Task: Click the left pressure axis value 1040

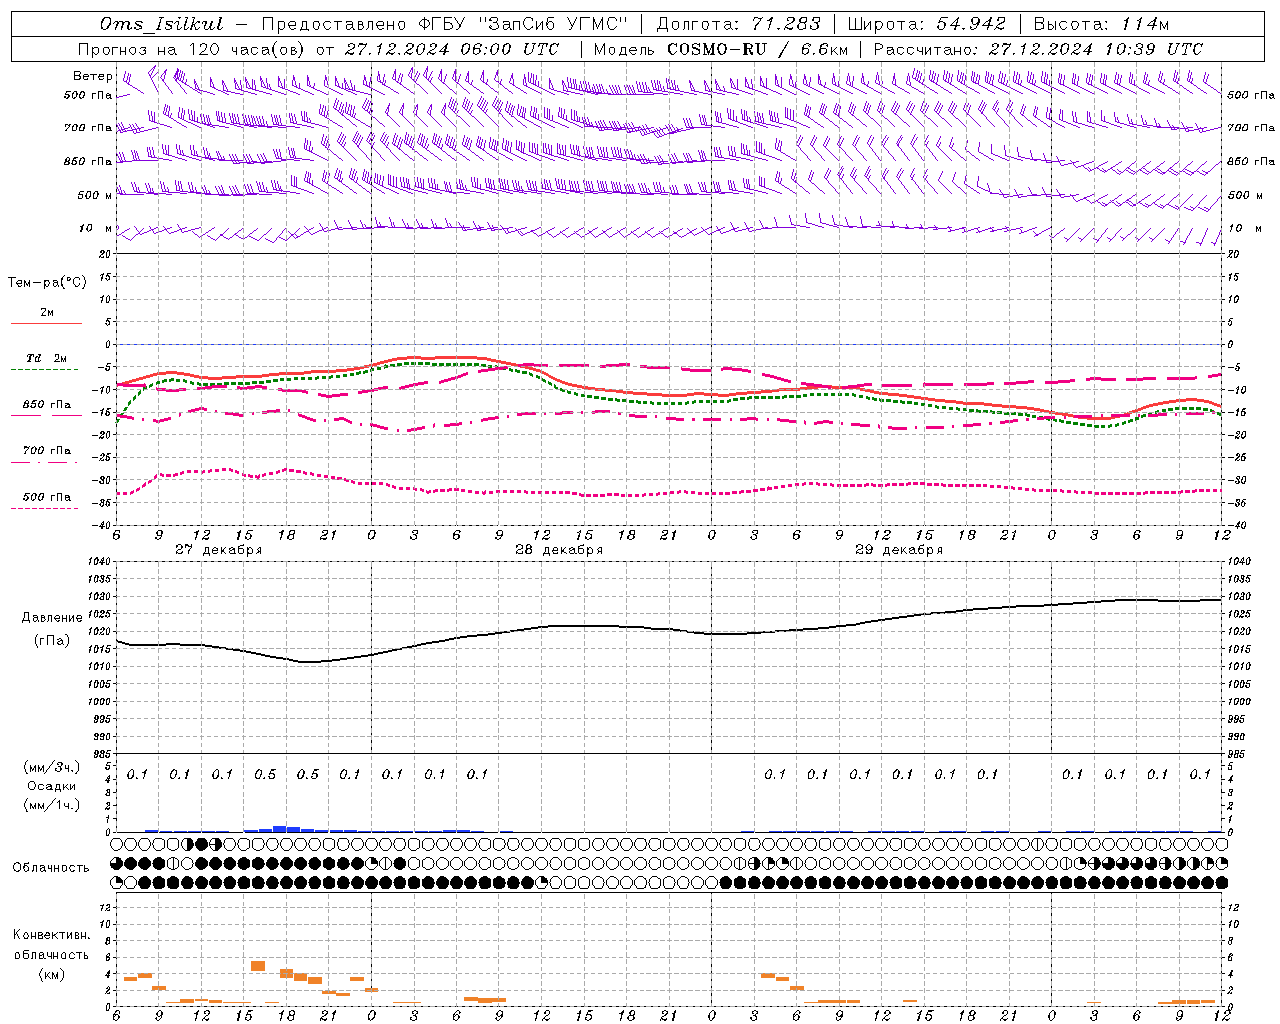Action: [x=98, y=561]
